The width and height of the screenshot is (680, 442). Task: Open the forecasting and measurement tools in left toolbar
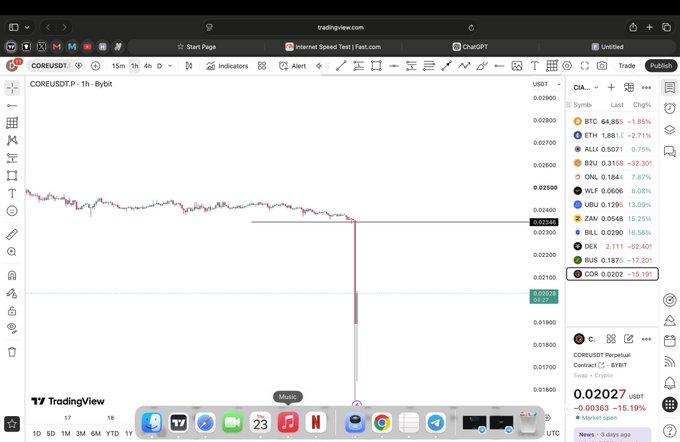[x=12, y=158]
